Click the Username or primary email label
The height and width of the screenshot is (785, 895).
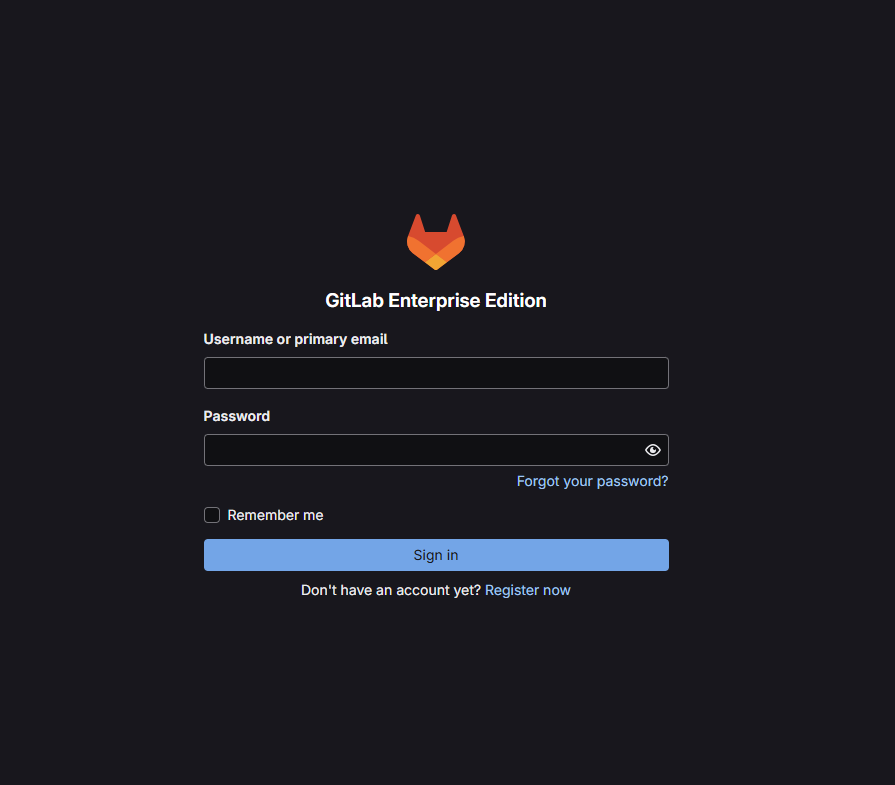pos(295,339)
